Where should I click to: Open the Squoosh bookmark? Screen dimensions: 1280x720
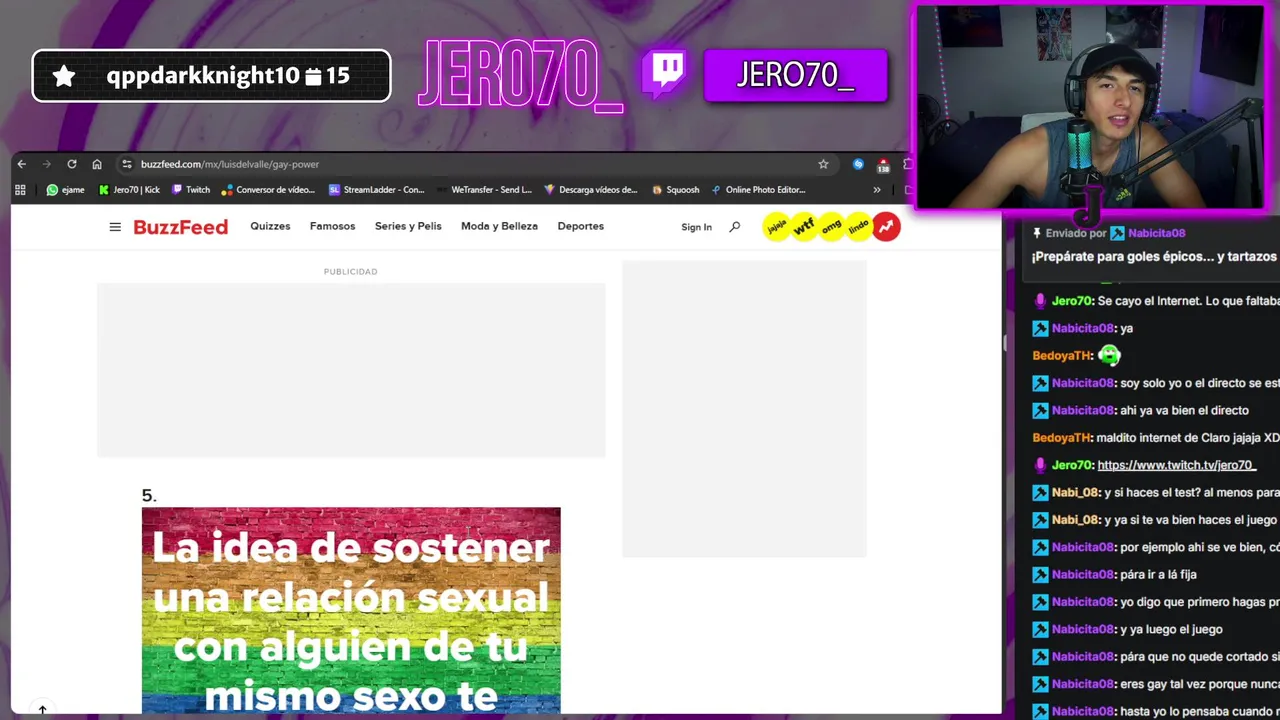coord(676,189)
